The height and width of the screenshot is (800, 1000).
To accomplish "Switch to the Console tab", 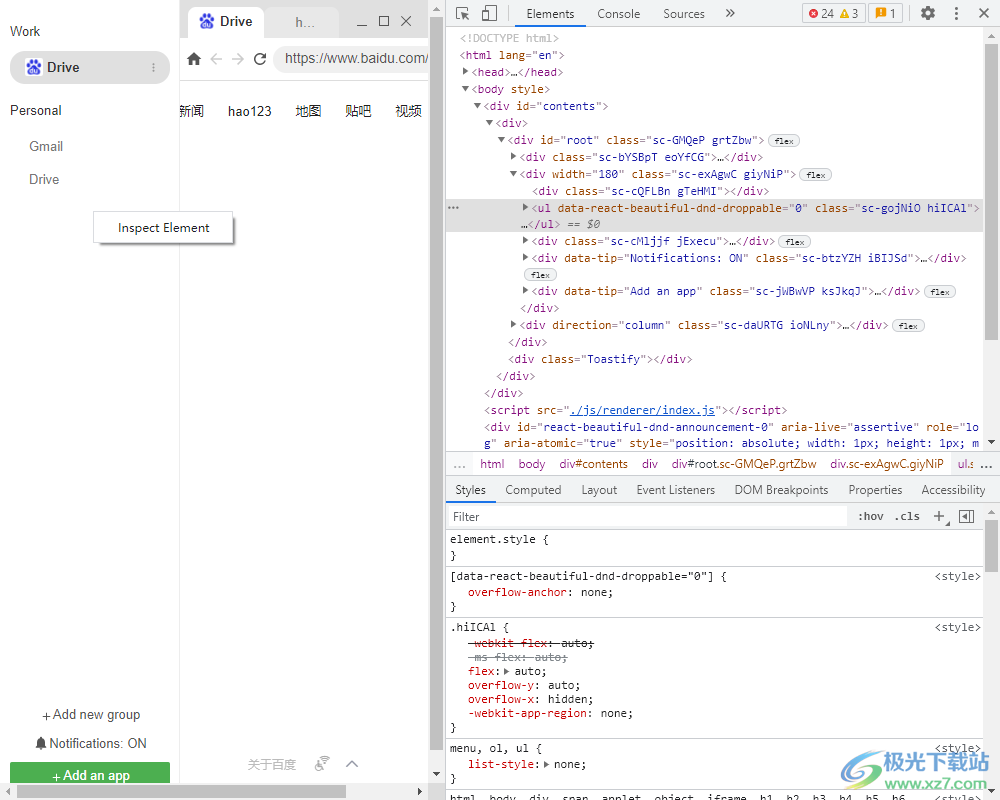I will (618, 13).
